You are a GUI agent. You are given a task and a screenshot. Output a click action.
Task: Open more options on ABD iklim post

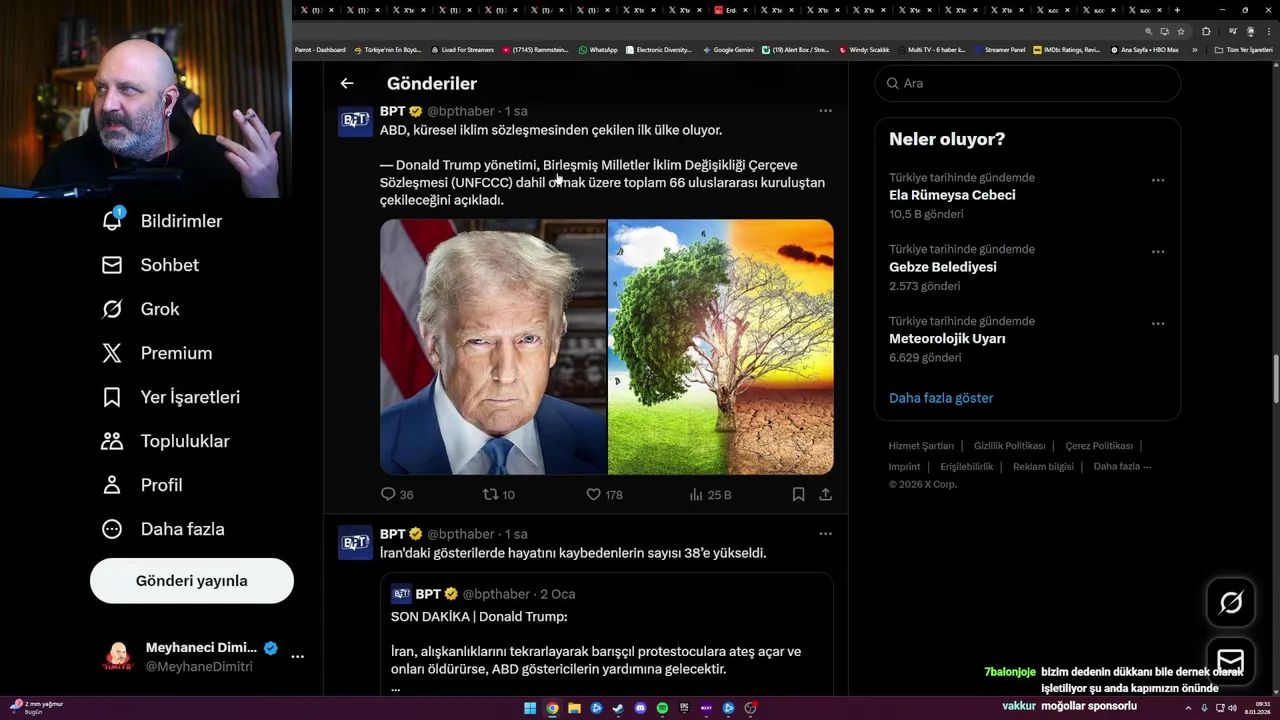coord(825,111)
